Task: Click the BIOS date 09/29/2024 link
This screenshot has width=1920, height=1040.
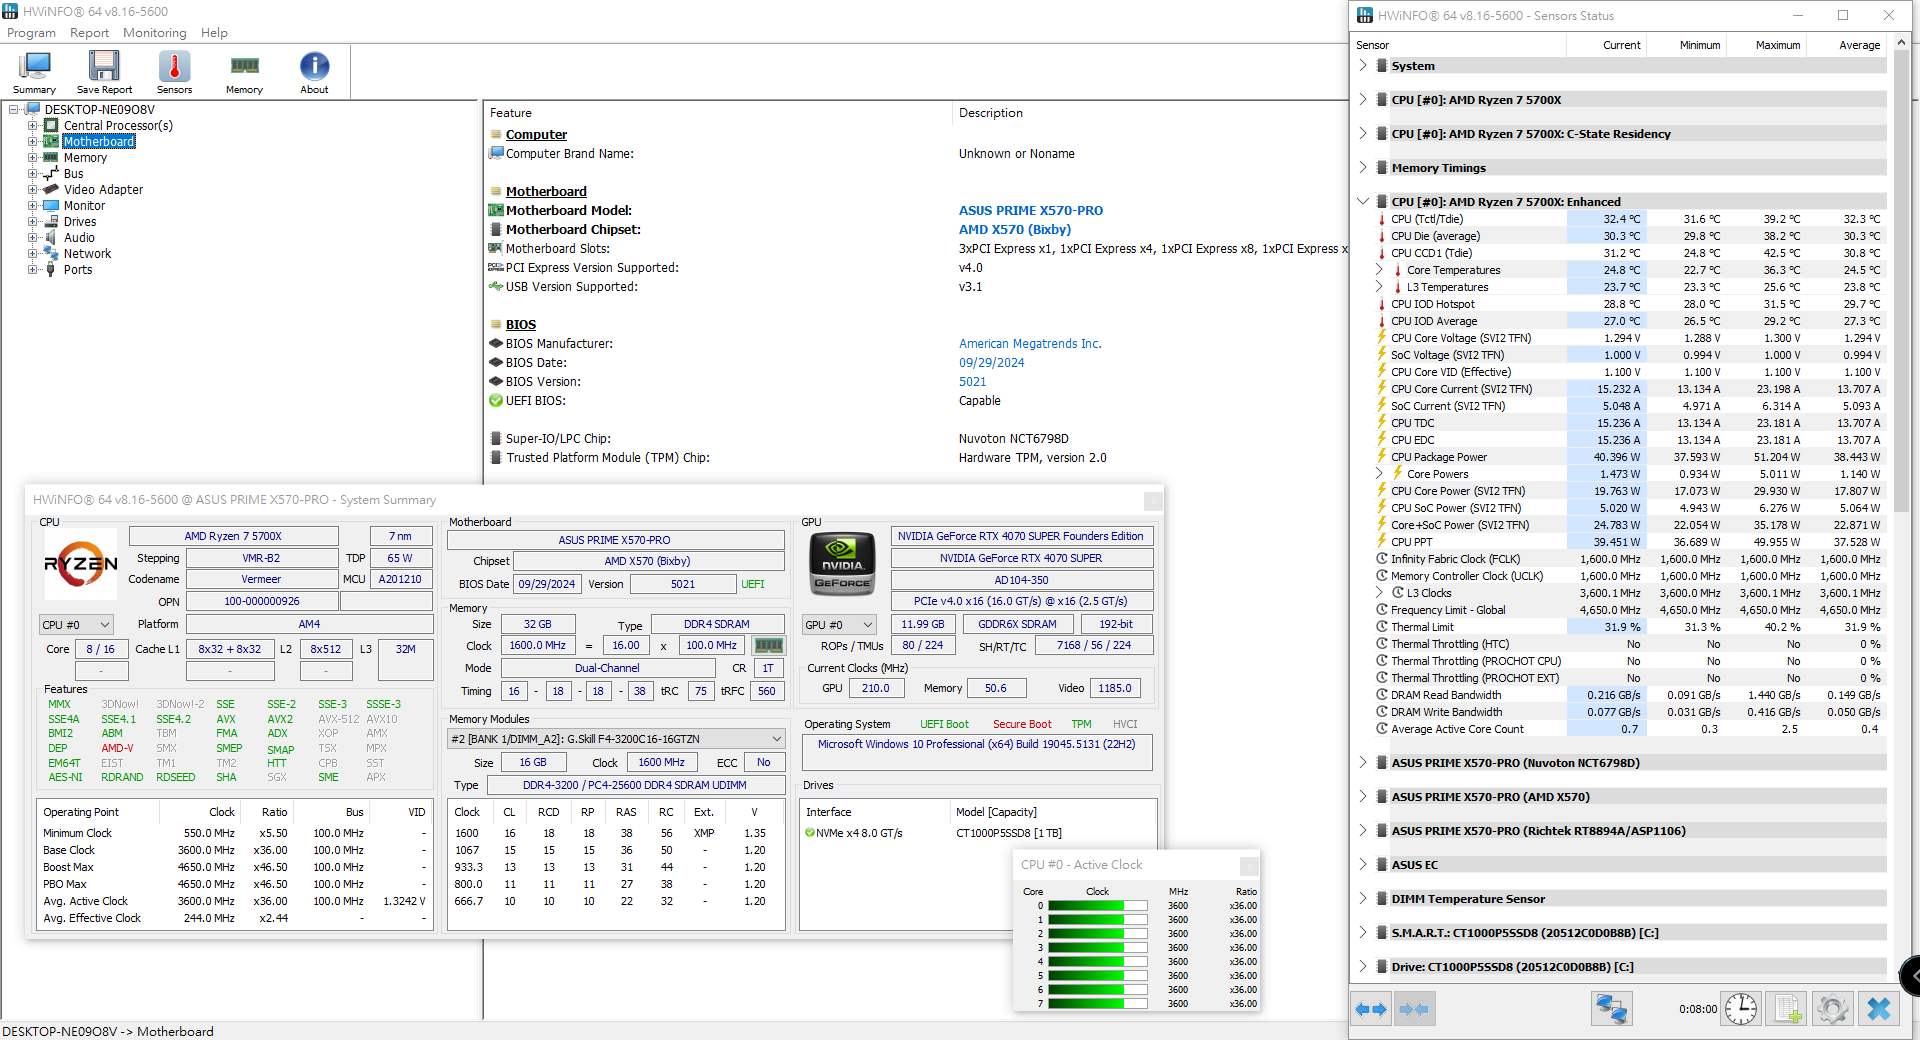Action: (992, 363)
